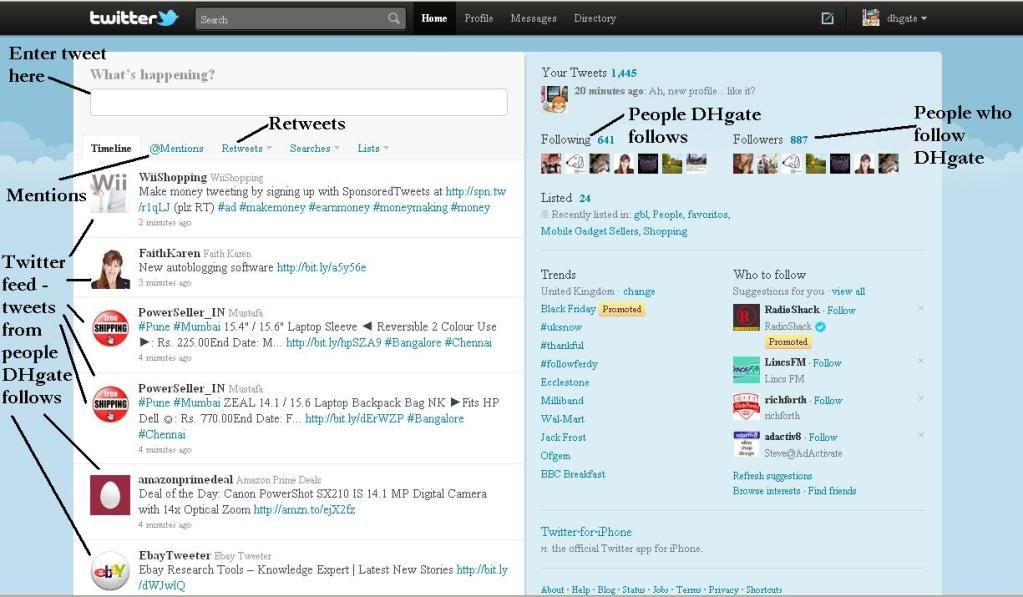Click Refresh suggestions link
Image resolution: width=1023 pixels, height=597 pixels.
coord(772,476)
